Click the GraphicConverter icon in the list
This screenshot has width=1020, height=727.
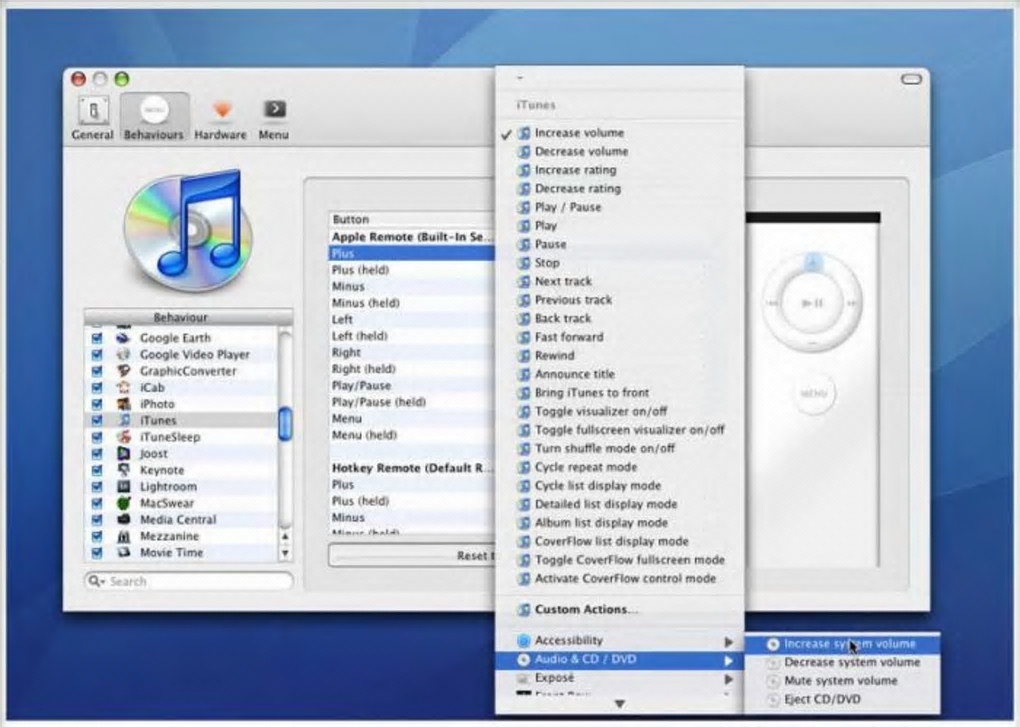[123, 371]
